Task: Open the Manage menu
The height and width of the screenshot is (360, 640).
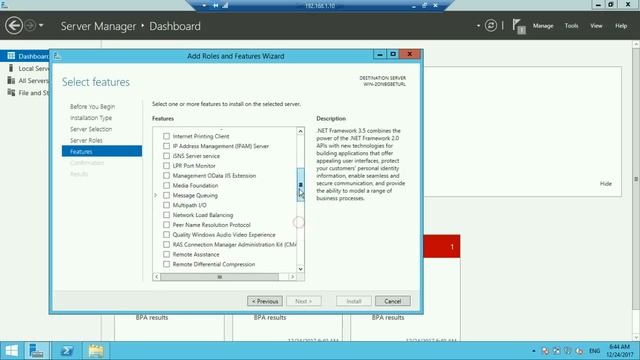Action: coord(543,26)
